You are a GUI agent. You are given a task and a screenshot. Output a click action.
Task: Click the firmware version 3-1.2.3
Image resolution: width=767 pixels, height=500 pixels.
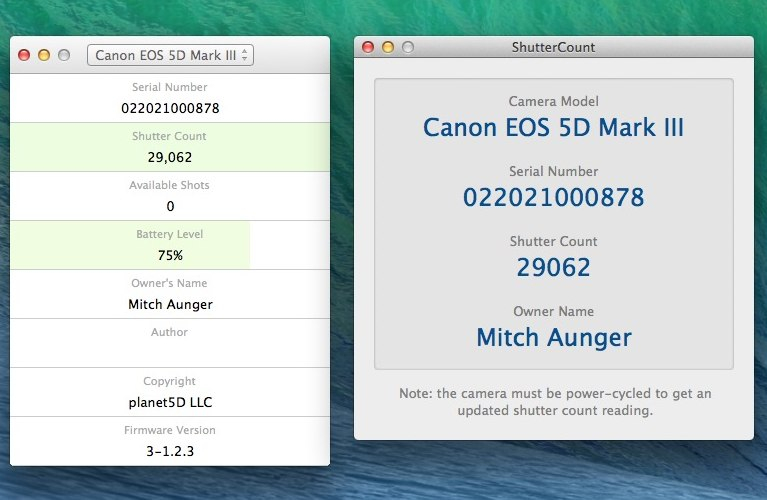coord(170,451)
